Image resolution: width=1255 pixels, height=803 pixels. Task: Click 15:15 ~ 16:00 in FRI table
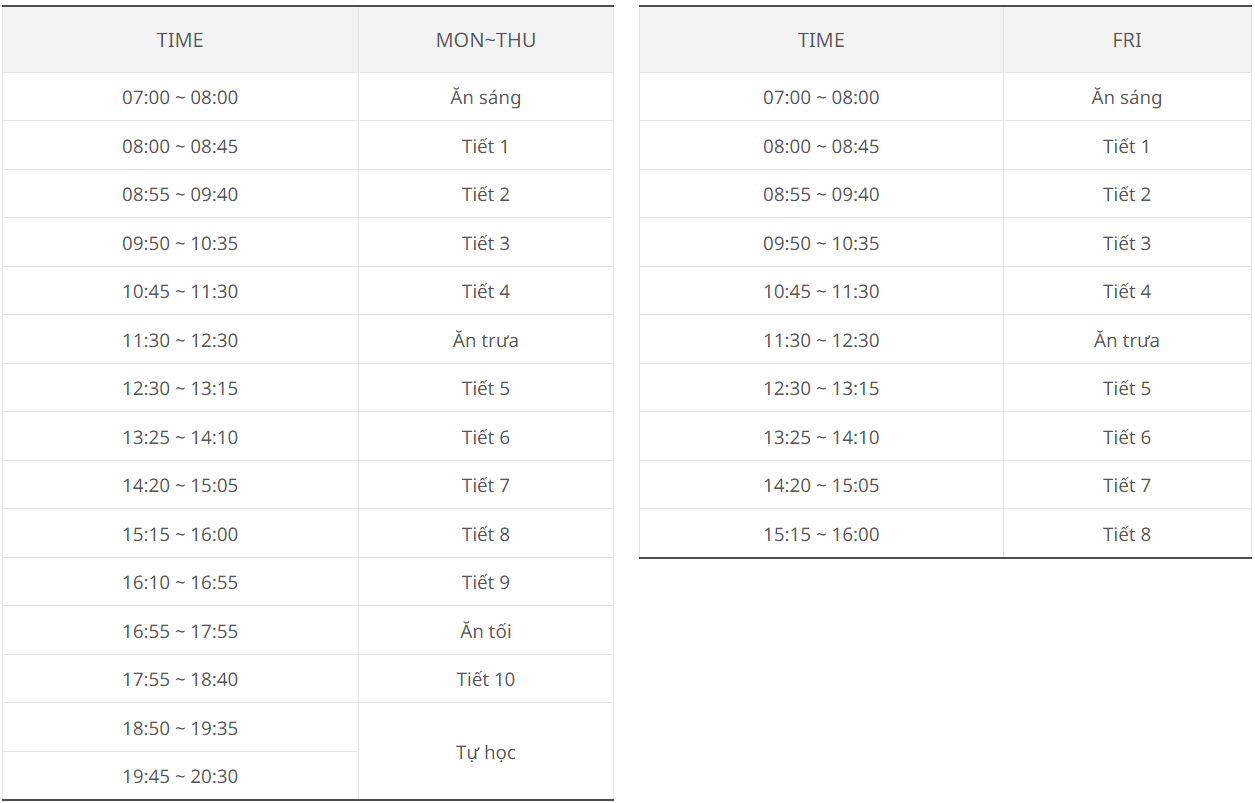pos(821,534)
